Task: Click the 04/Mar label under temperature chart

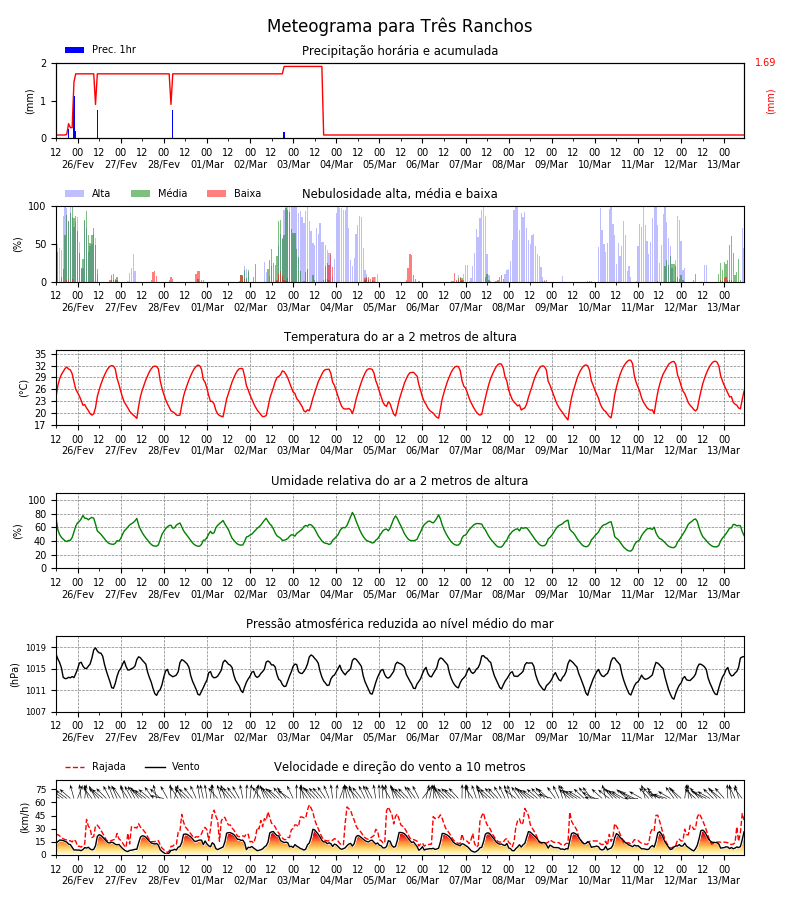Action: click(x=336, y=451)
